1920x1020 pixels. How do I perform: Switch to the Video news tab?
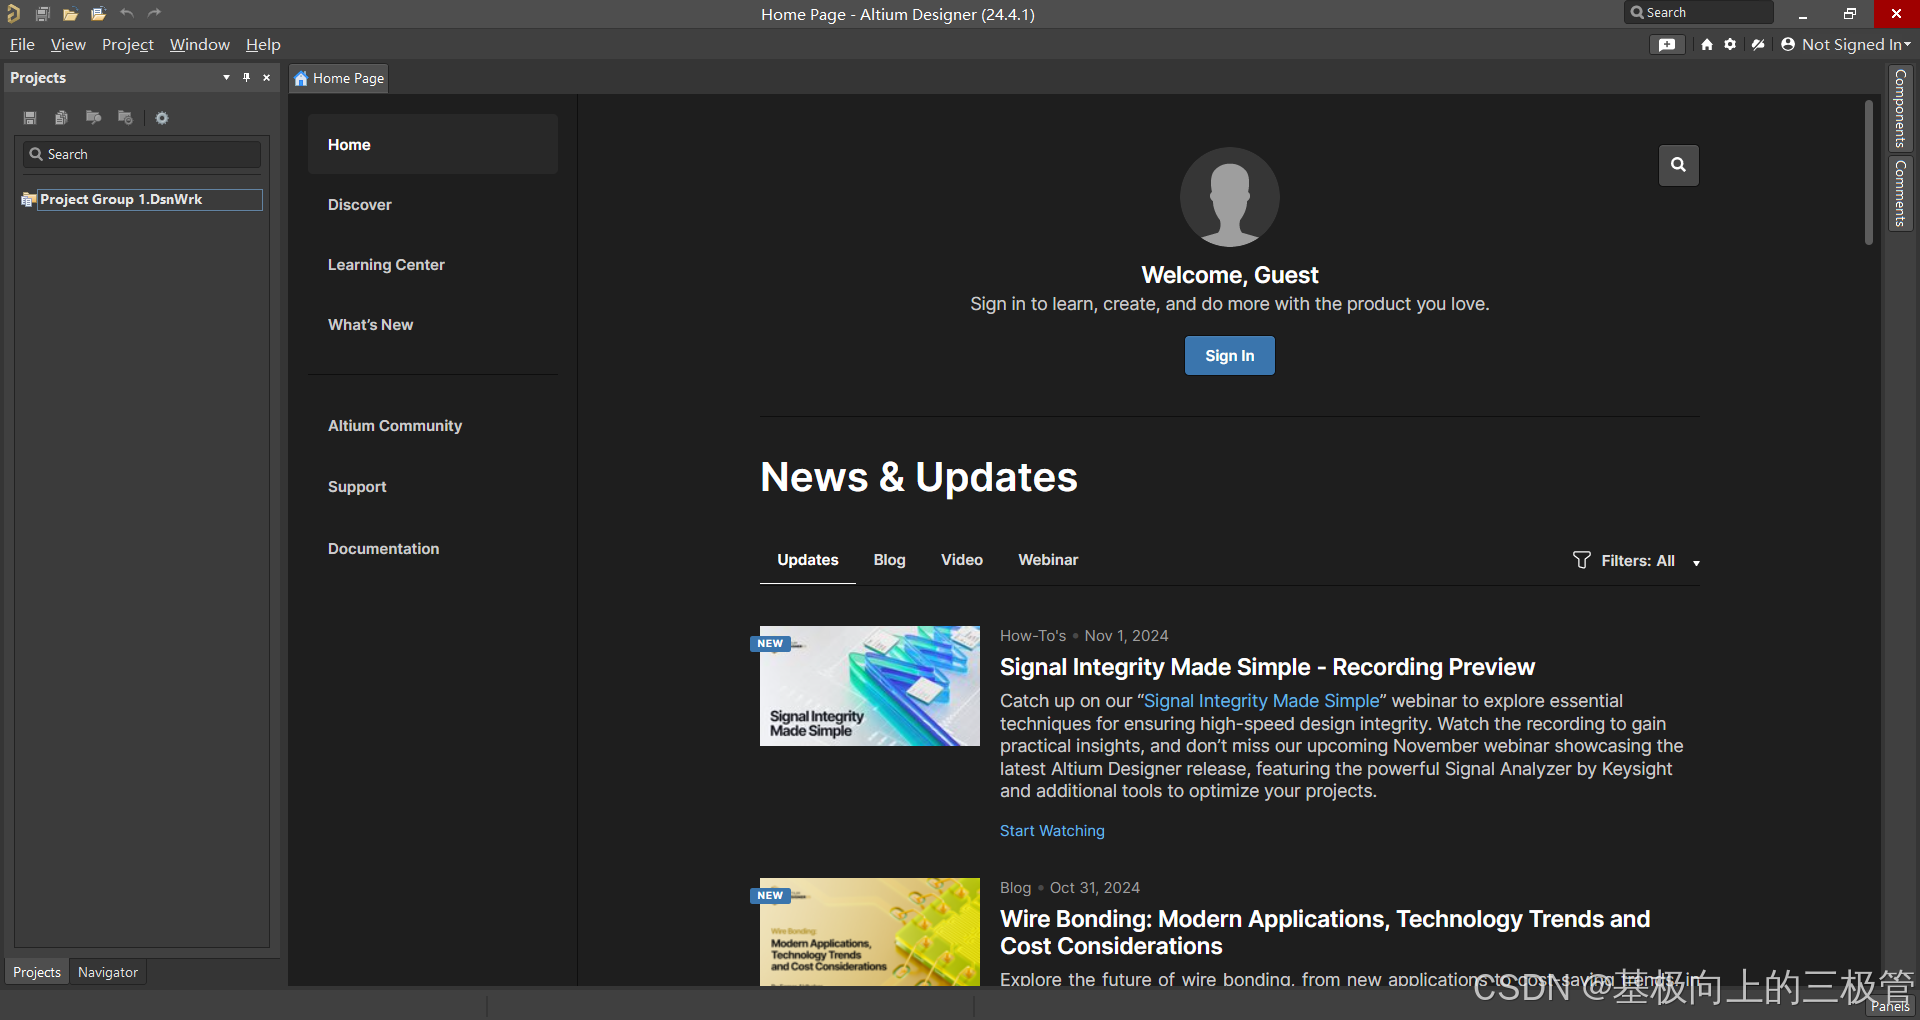point(962,560)
